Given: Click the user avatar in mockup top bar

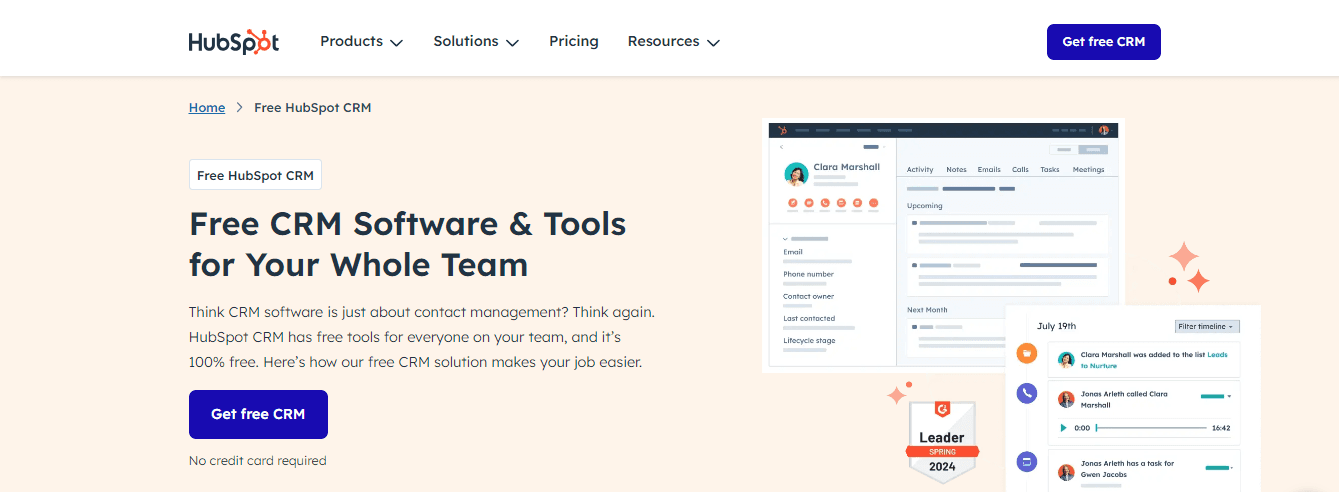Looking at the screenshot, I should pyautogui.click(x=1105, y=130).
